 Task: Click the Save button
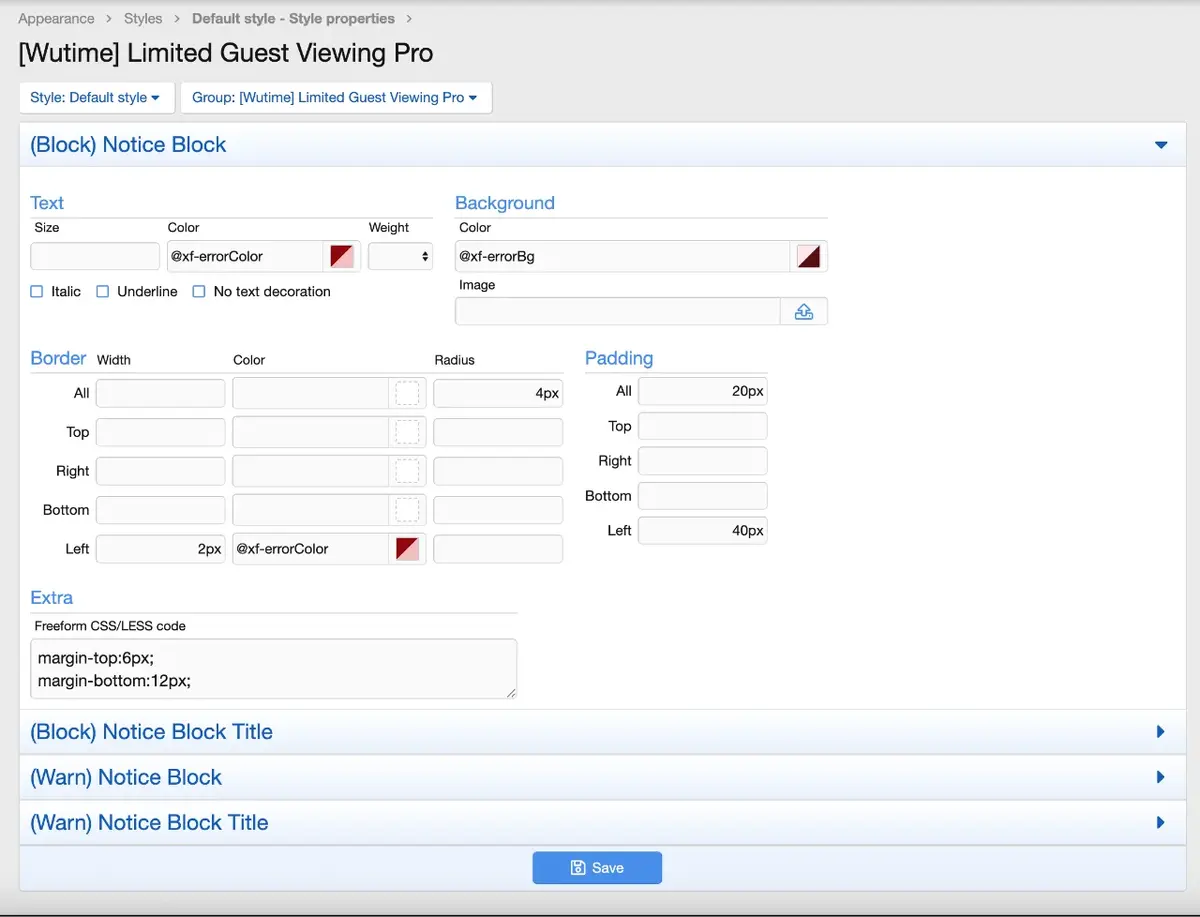597,868
